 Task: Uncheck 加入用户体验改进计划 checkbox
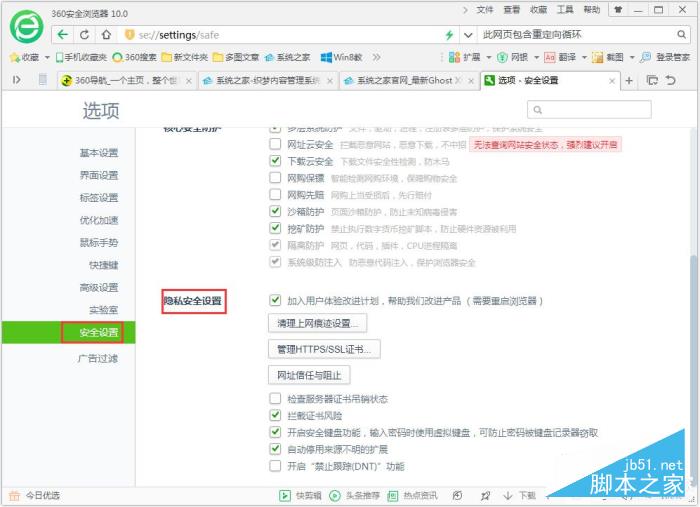point(275,300)
